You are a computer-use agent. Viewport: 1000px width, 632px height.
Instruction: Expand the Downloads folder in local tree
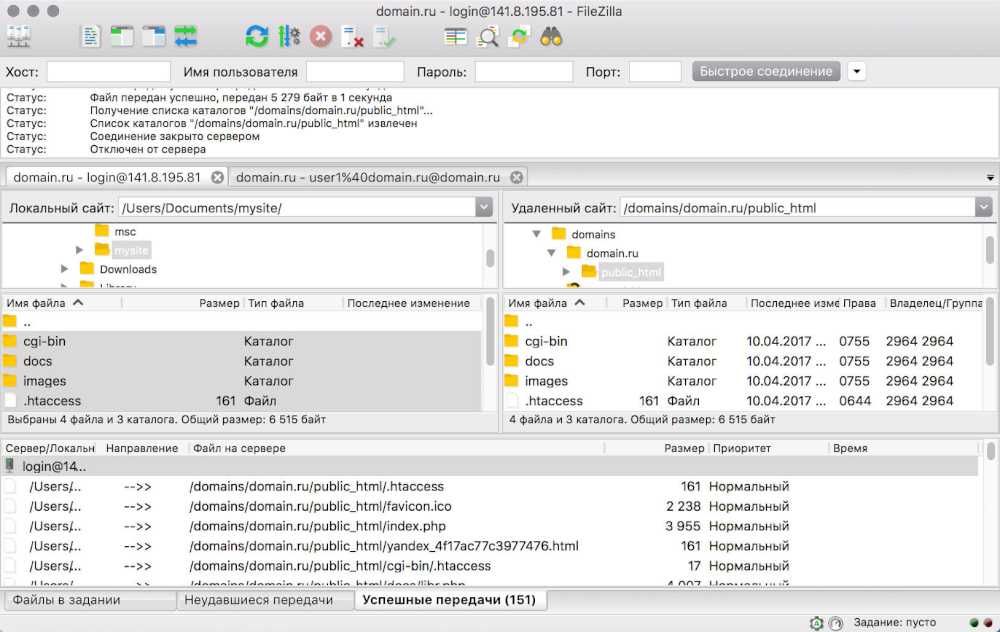tap(65, 269)
